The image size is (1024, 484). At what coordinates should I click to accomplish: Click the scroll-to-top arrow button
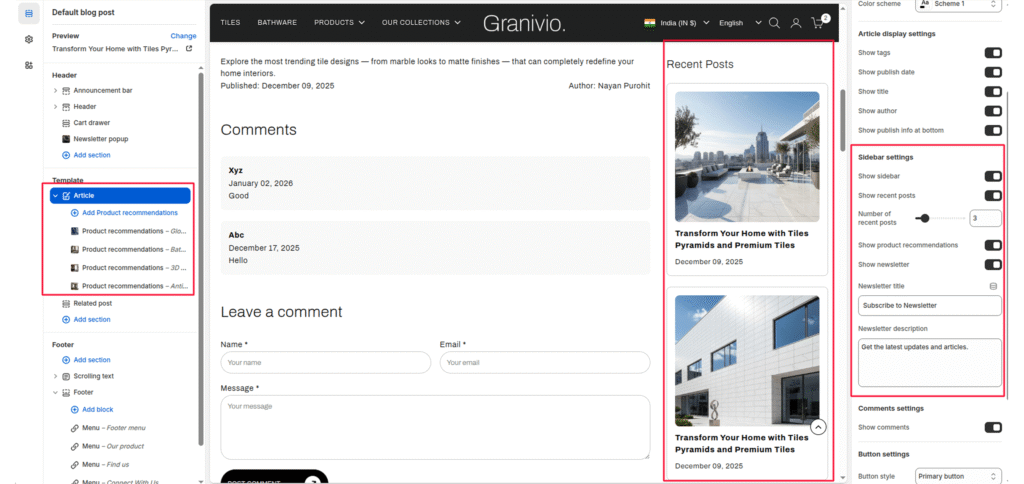click(x=818, y=427)
